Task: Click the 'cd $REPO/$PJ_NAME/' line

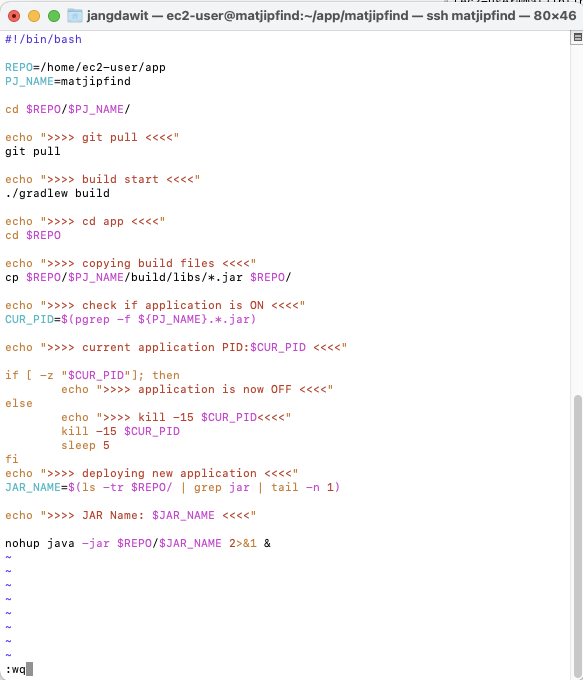Action: pos(68,109)
